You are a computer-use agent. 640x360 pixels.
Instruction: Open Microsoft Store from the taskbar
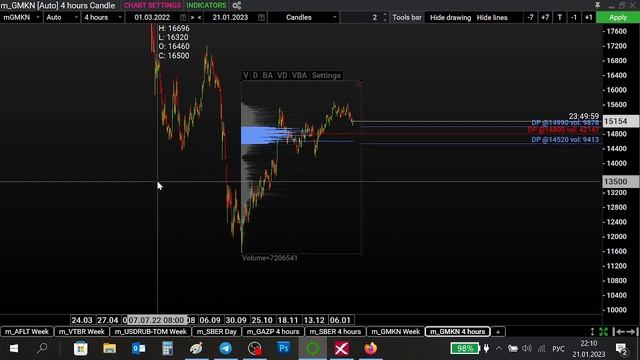tap(80, 349)
